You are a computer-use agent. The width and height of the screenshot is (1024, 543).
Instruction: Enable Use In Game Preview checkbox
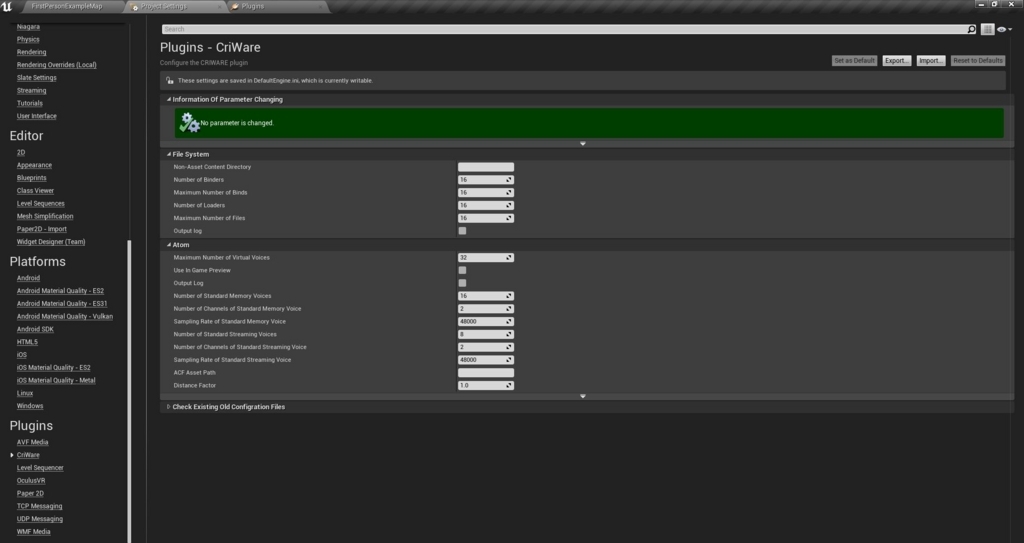click(462, 270)
